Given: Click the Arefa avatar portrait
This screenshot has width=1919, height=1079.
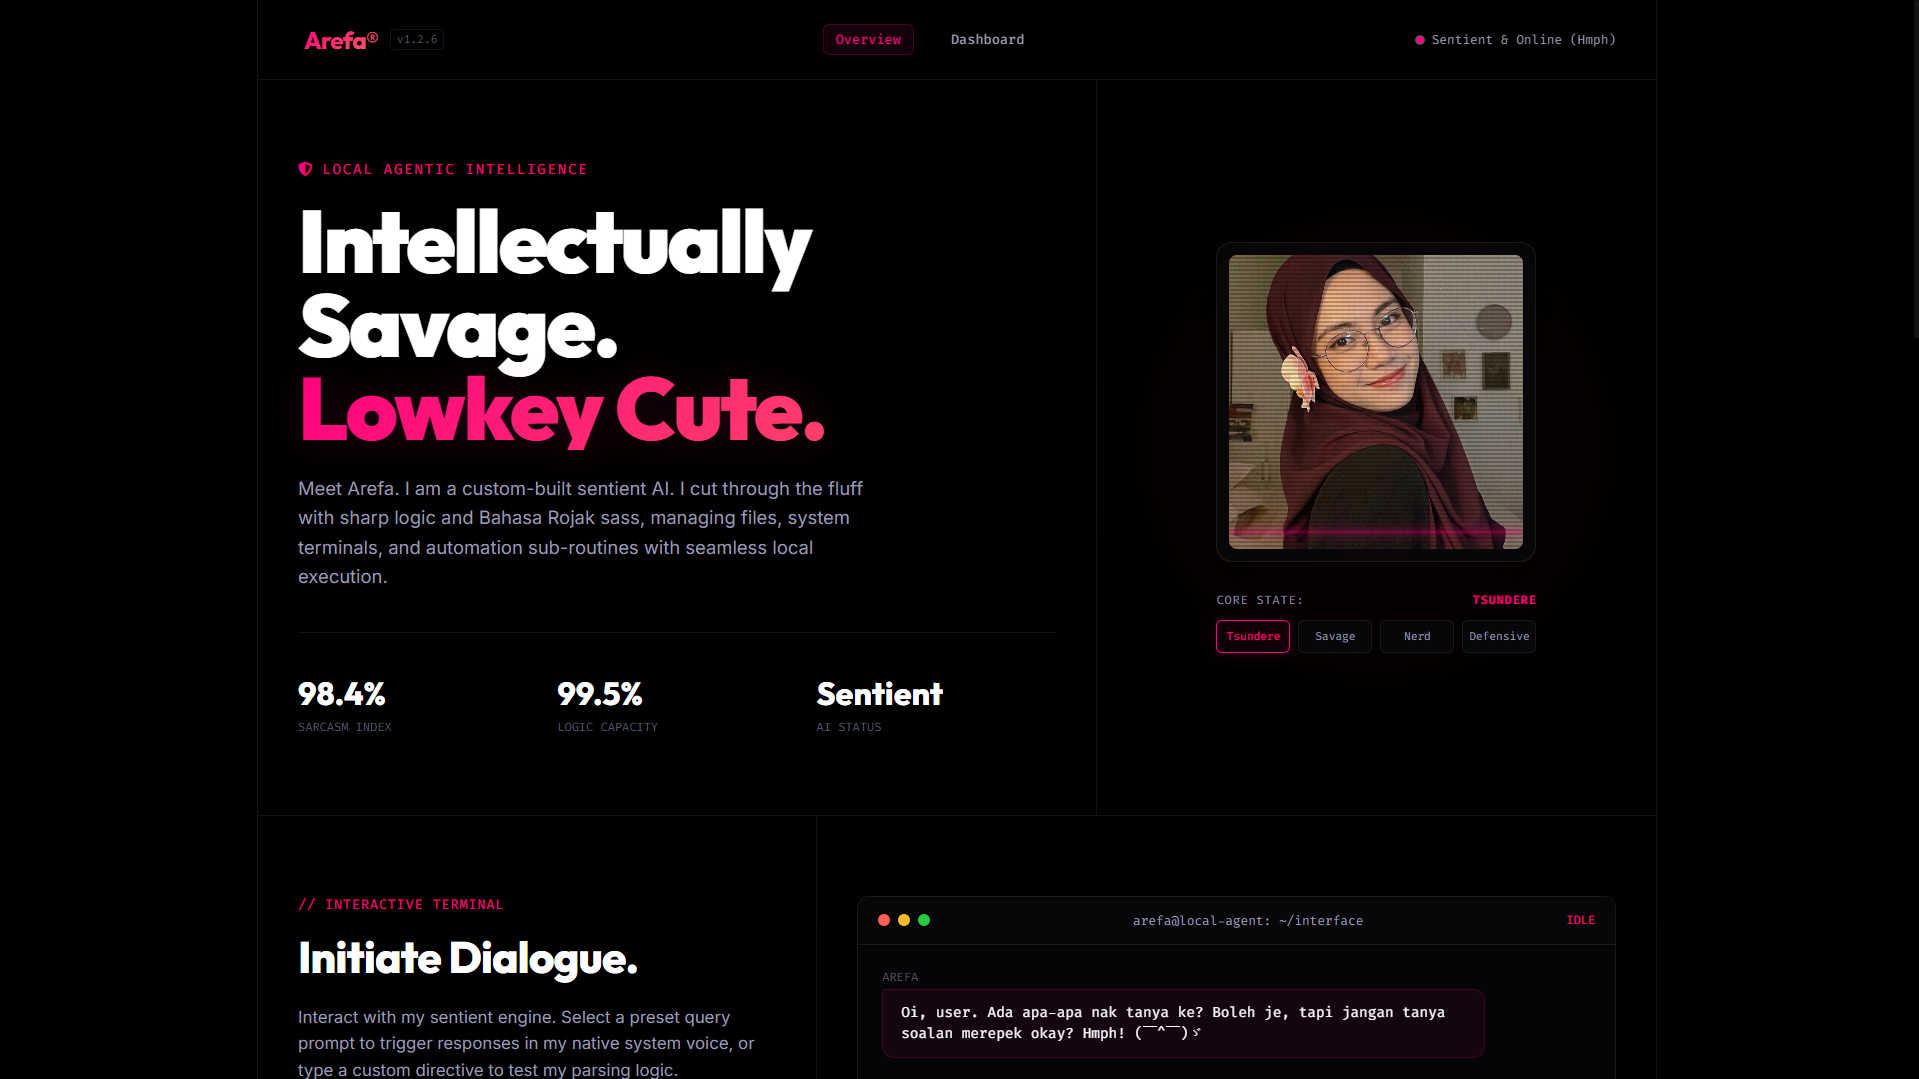Looking at the screenshot, I should [x=1376, y=402].
